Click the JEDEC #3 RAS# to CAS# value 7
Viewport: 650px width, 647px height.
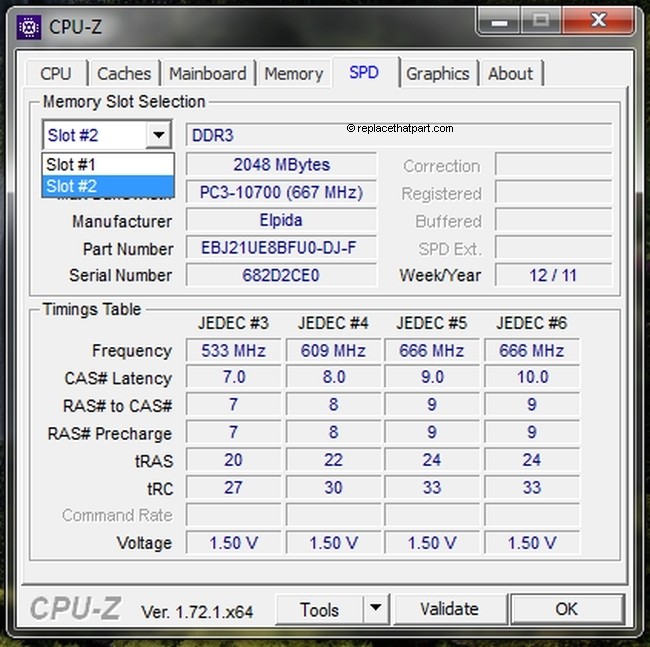click(233, 405)
